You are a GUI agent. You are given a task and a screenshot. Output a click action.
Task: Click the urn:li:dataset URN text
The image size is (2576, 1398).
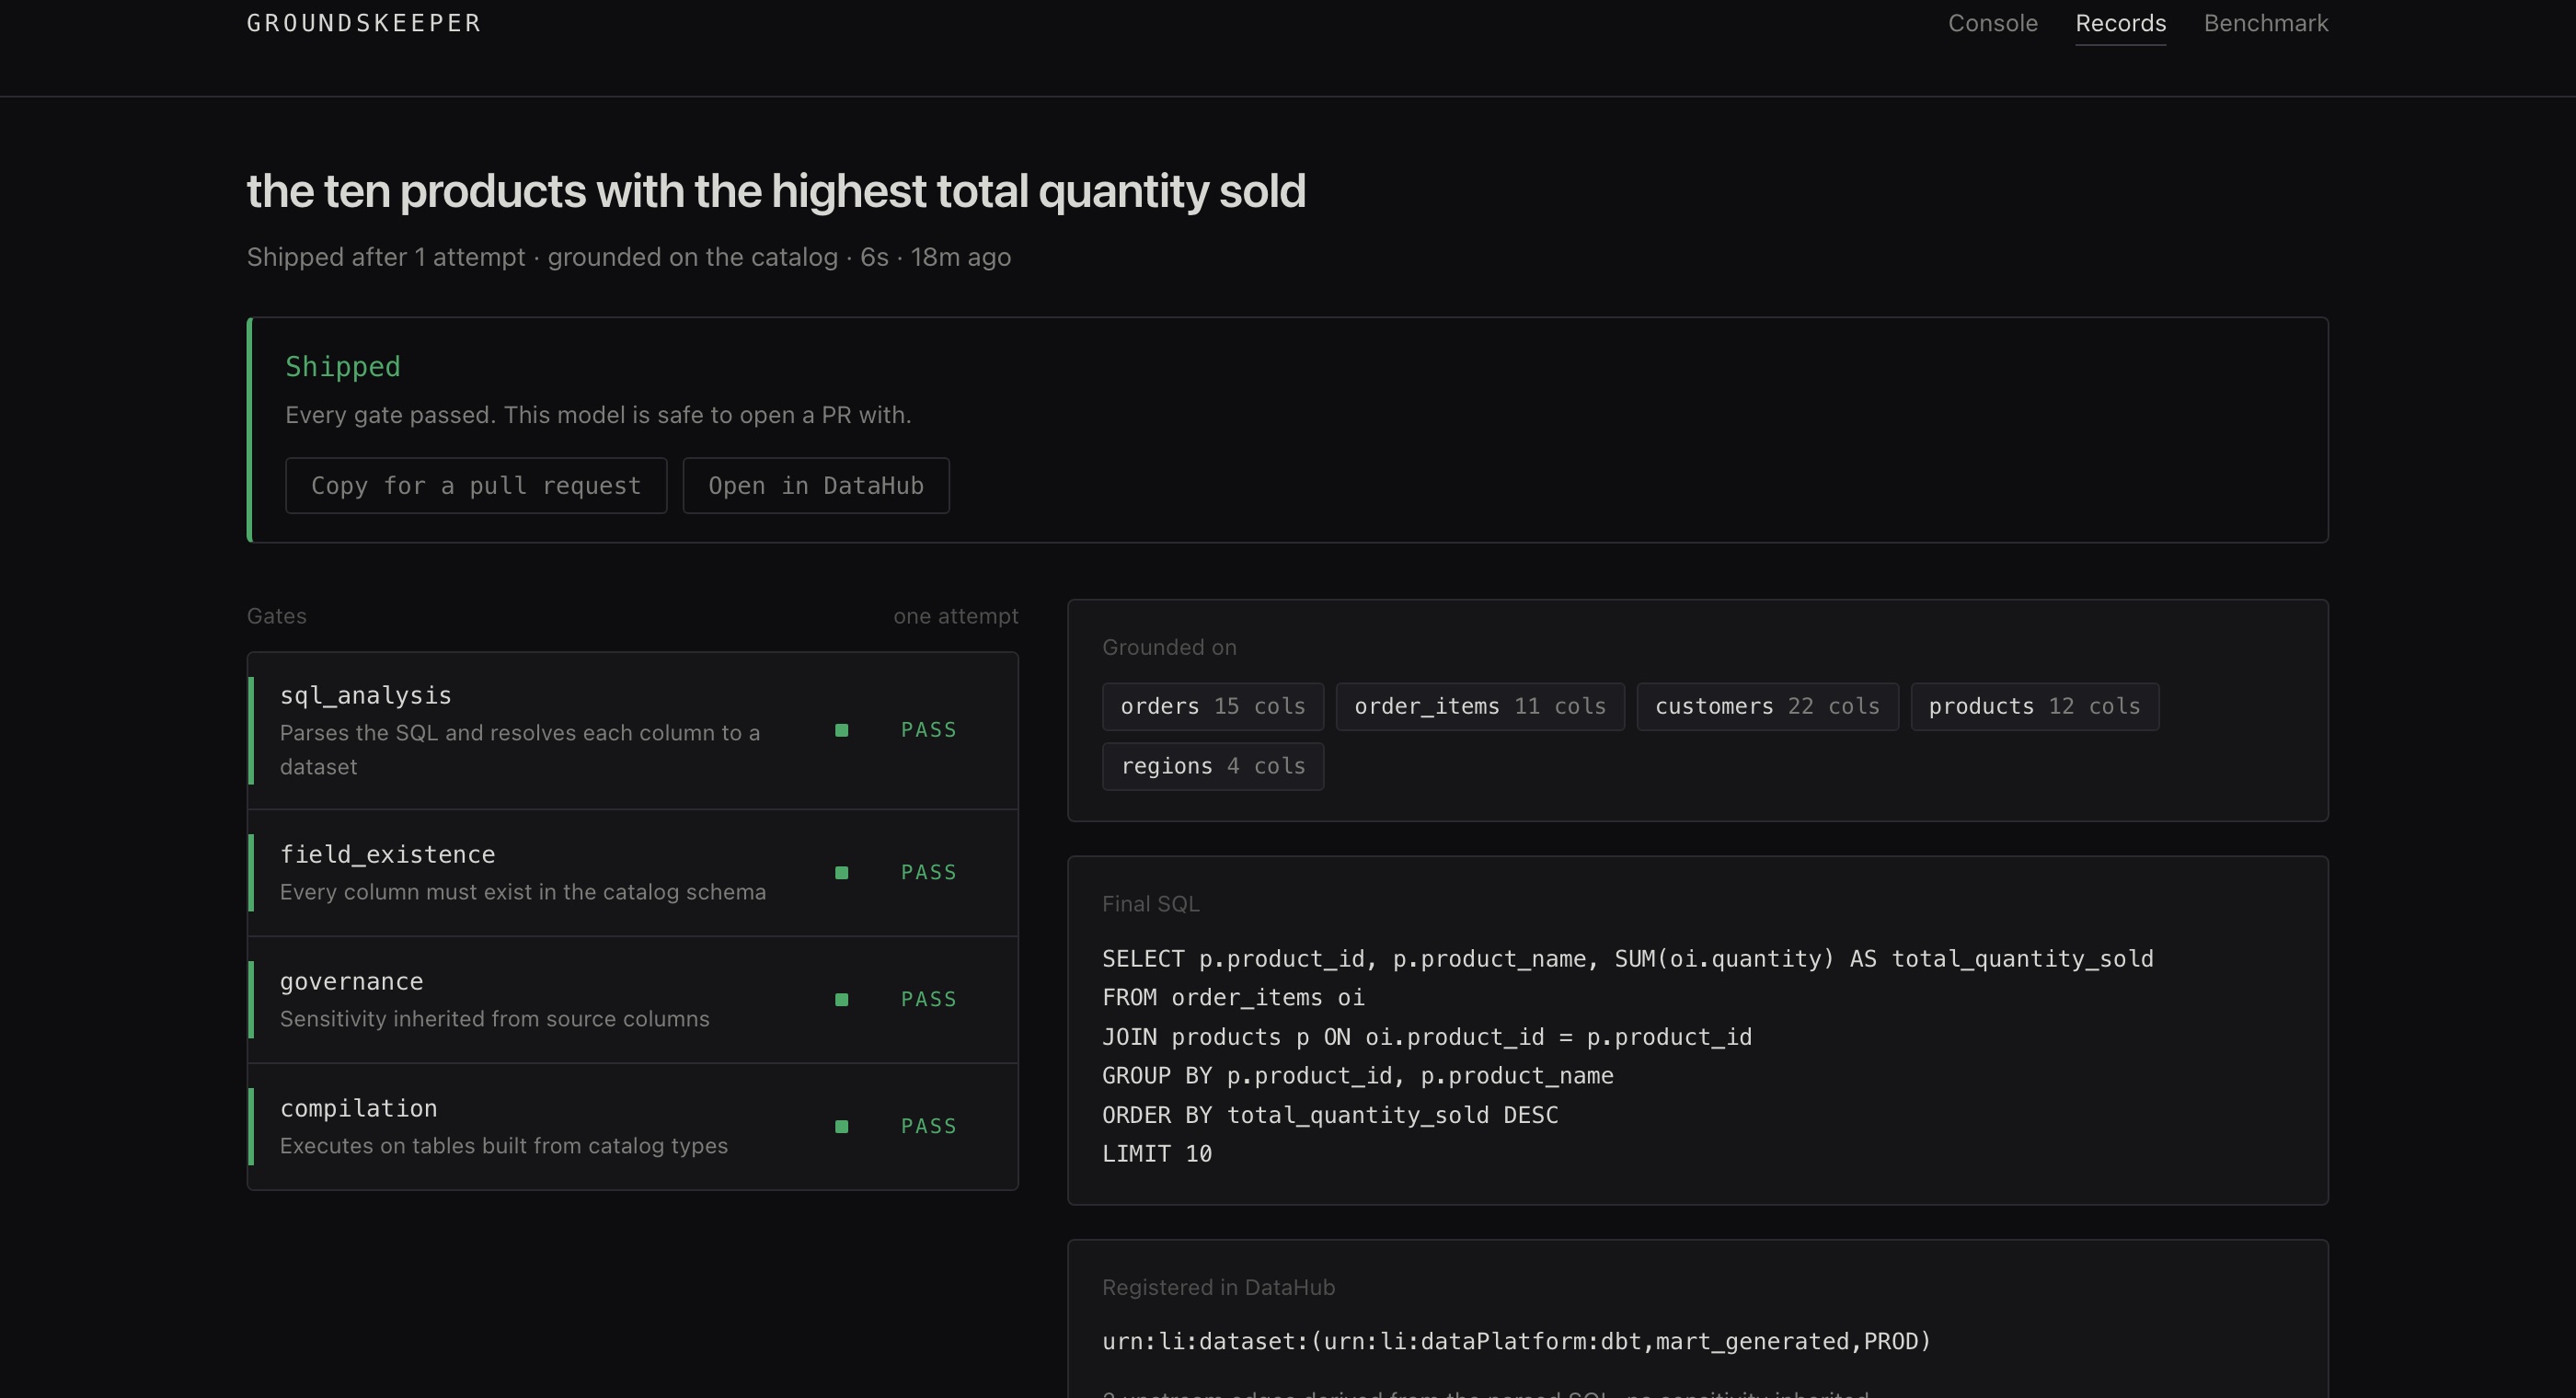click(1516, 1342)
